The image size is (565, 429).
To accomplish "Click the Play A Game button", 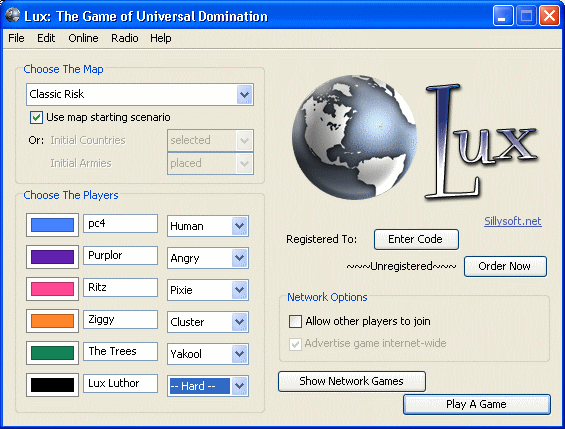I will (x=477, y=404).
